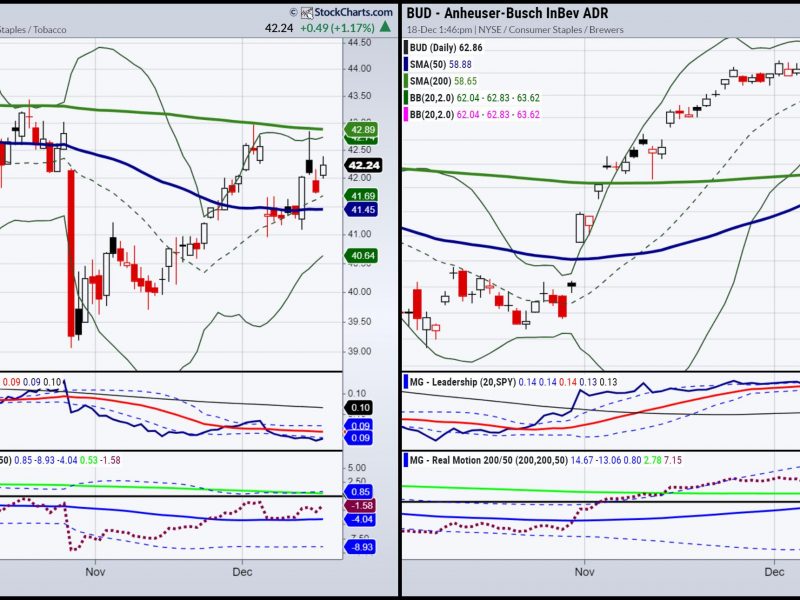Click the 'Nov' date label on left chart

click(x=95, y=572)
